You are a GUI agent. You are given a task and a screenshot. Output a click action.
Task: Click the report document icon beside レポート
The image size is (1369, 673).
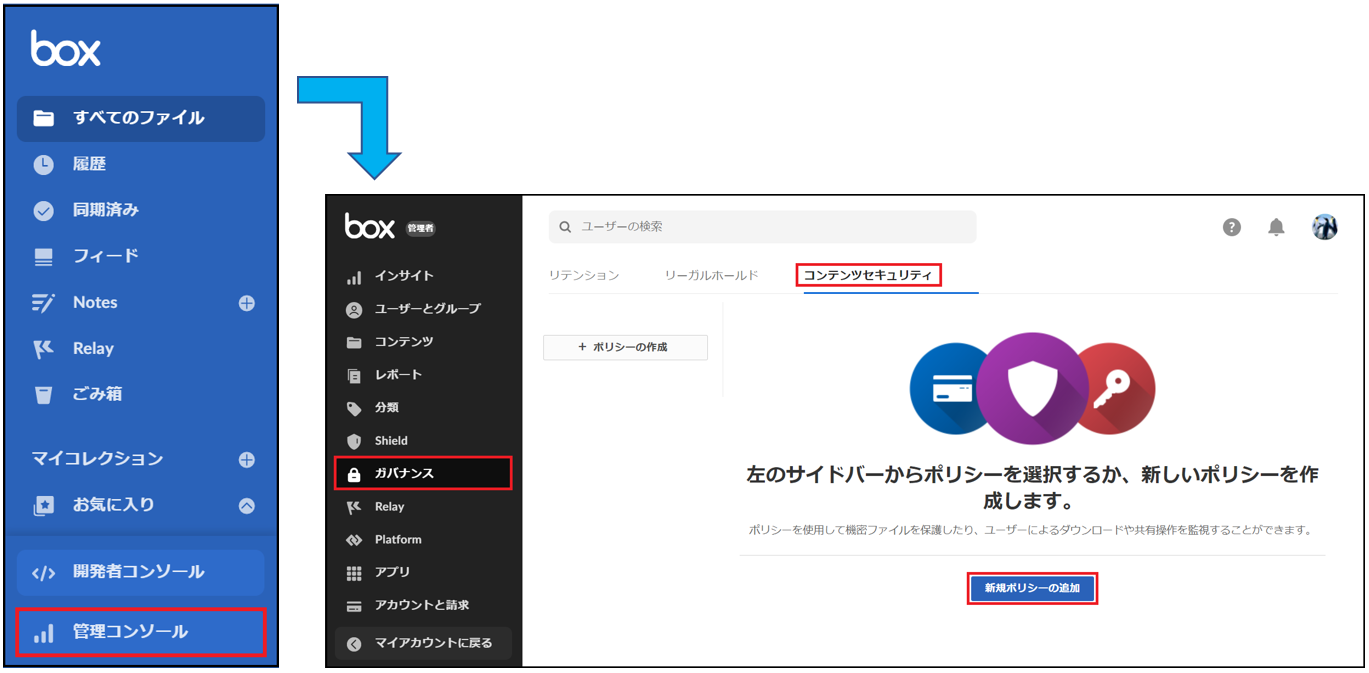(354, 376)
